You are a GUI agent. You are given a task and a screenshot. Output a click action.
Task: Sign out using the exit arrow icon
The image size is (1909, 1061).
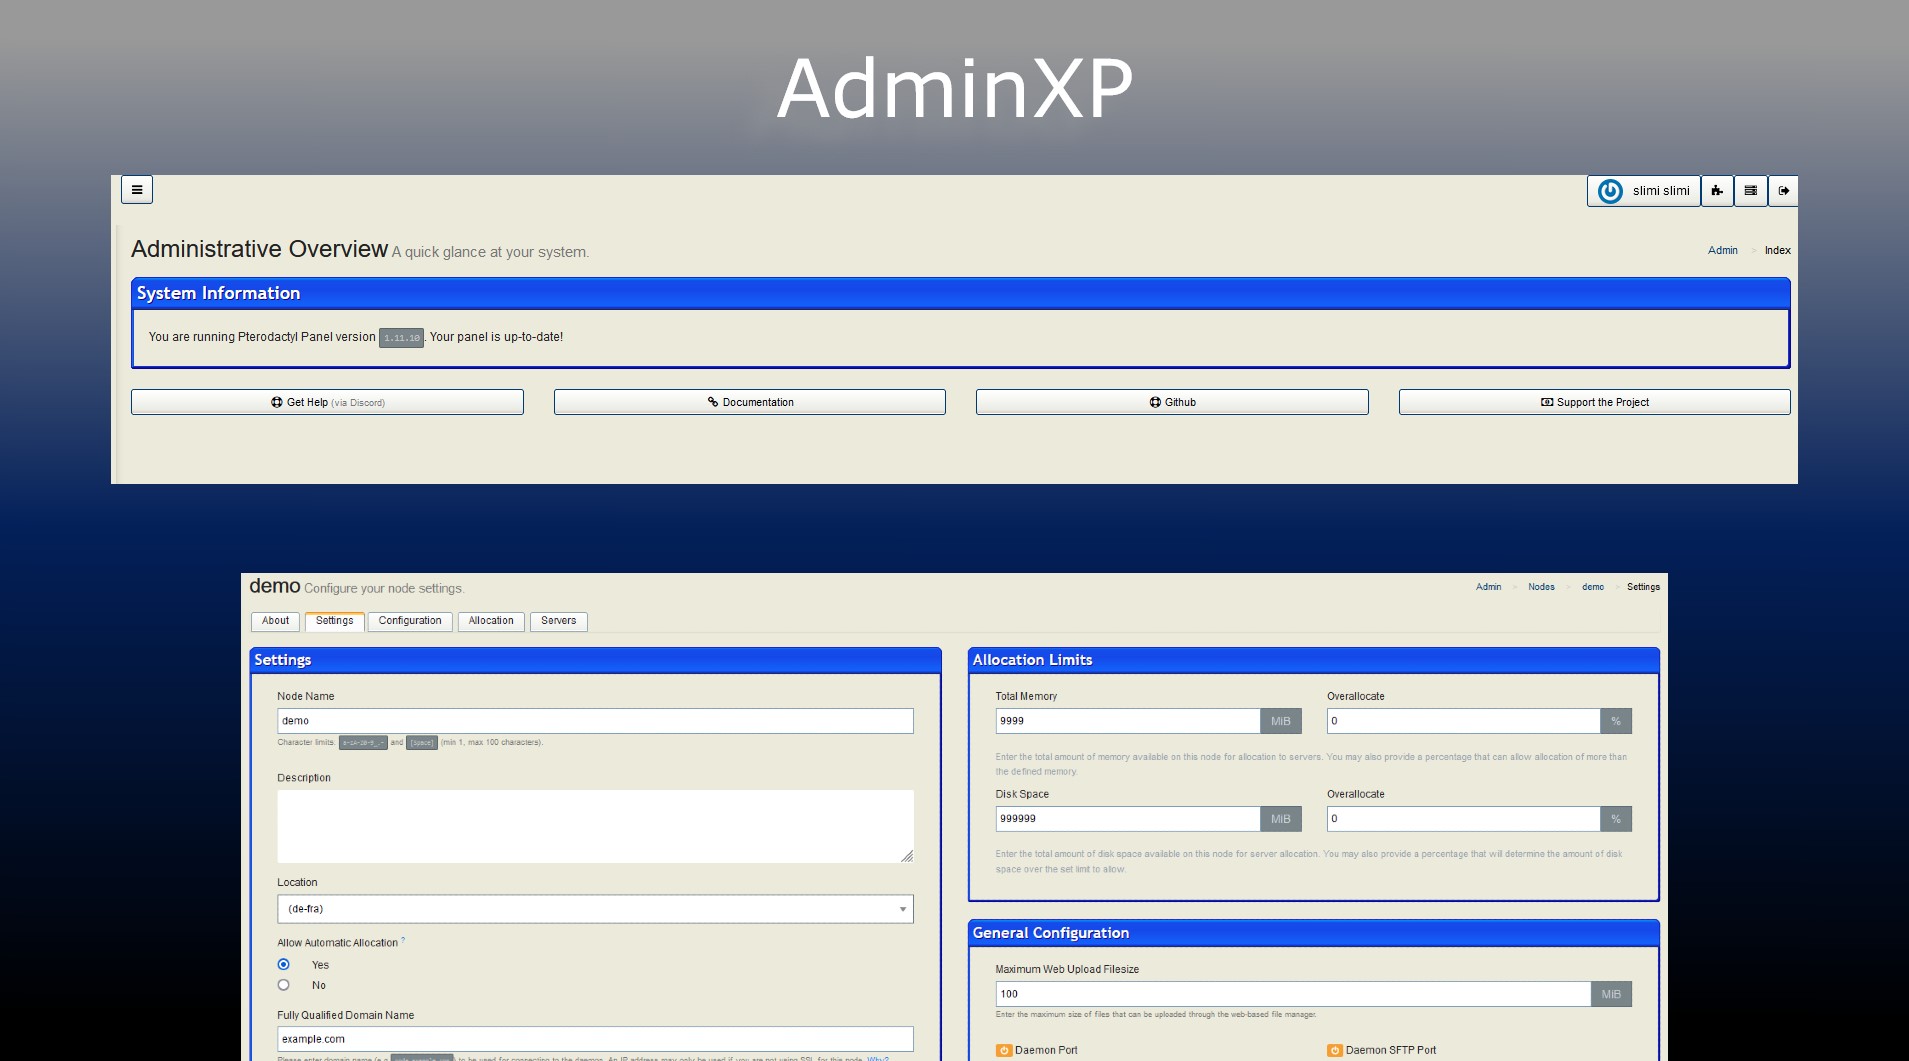tap(1784, 190)
